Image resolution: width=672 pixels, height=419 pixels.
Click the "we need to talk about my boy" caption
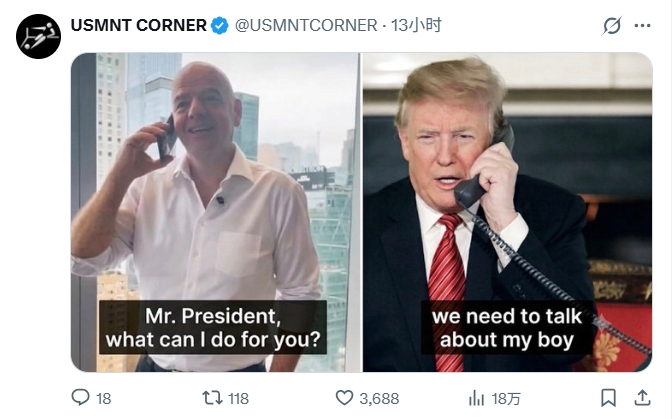click(x=507, y=328)
